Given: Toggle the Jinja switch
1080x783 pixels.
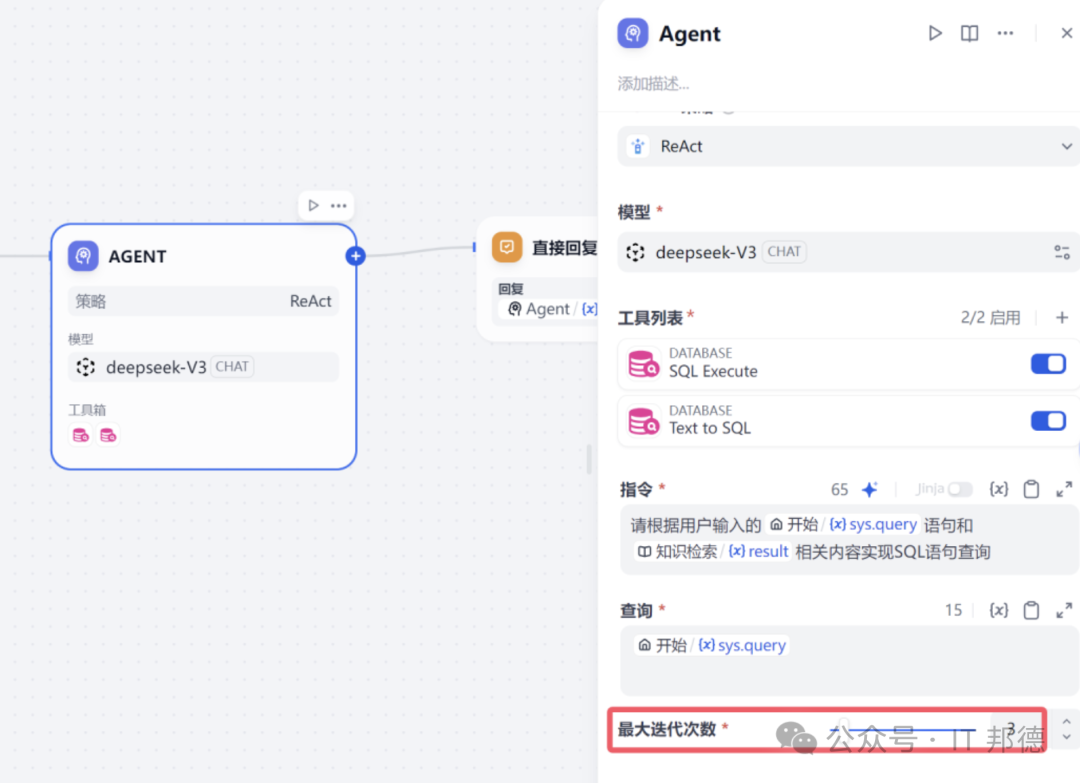Looking at the screenshot, I should [x=959, y=489].
